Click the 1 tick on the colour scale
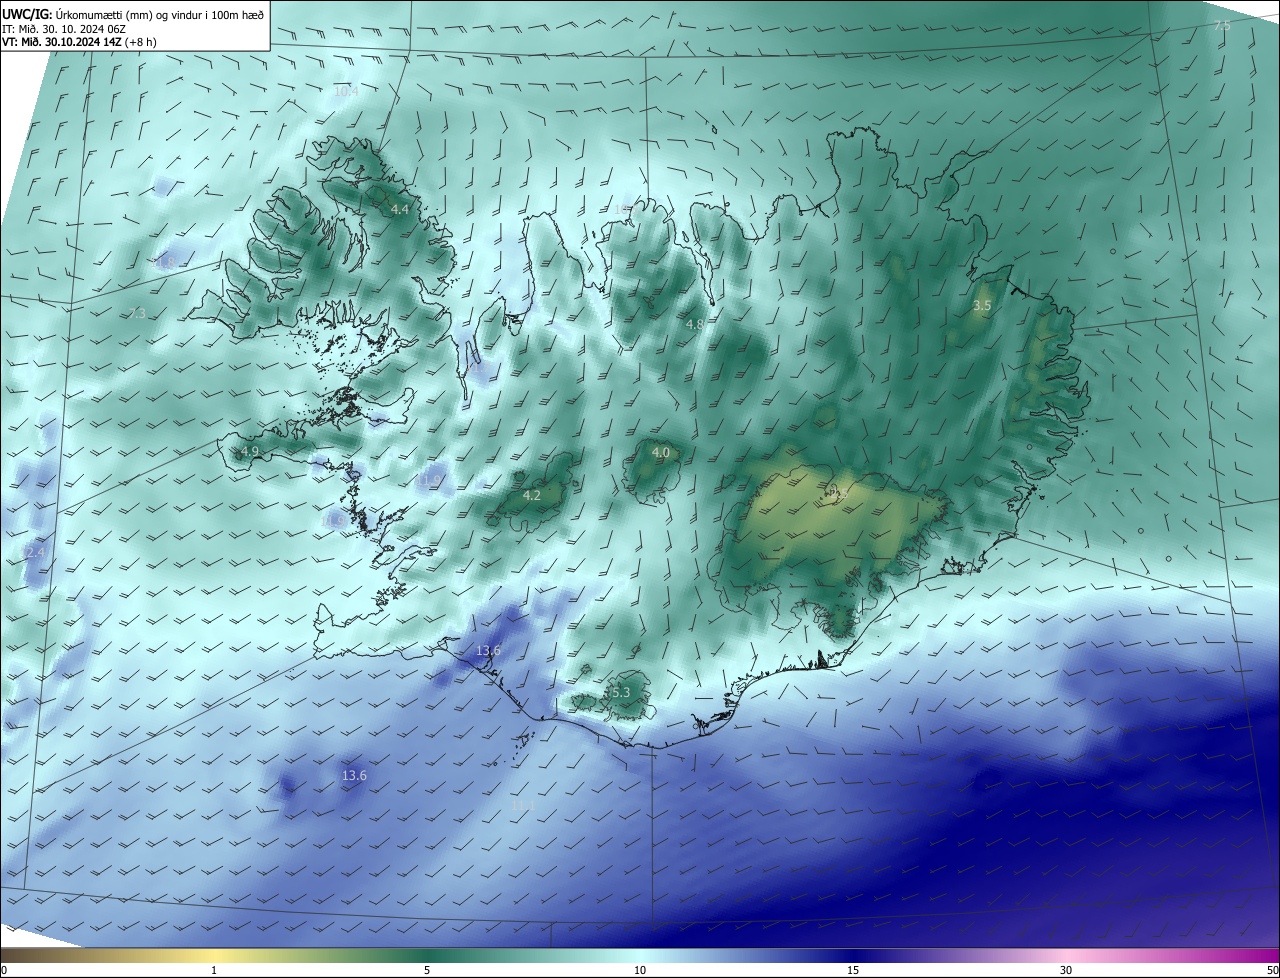This screenshot has height=978, width=1280. click(x=215, y=970)
